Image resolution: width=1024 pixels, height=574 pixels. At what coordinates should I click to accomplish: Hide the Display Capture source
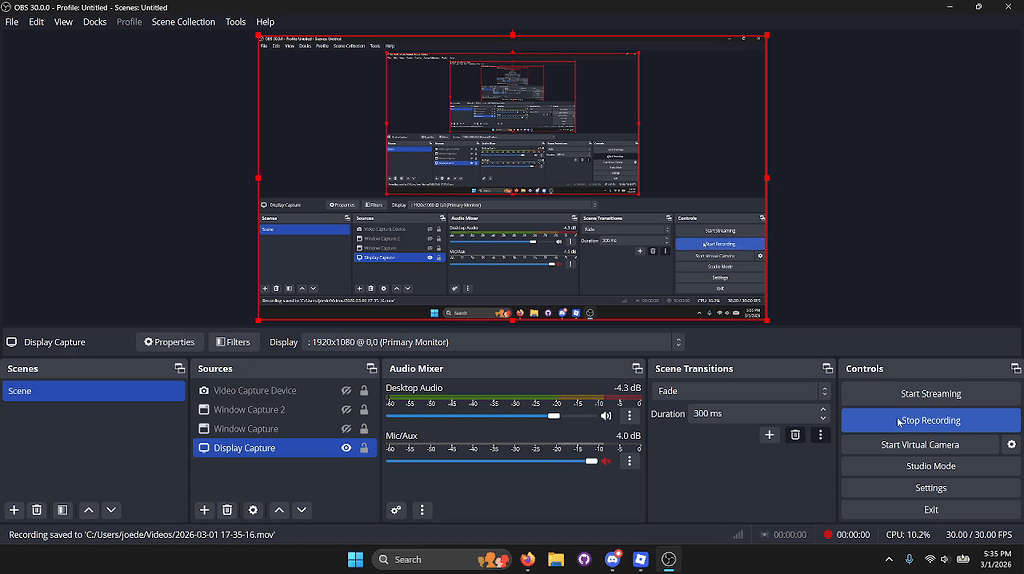click(x=346, y=448)
